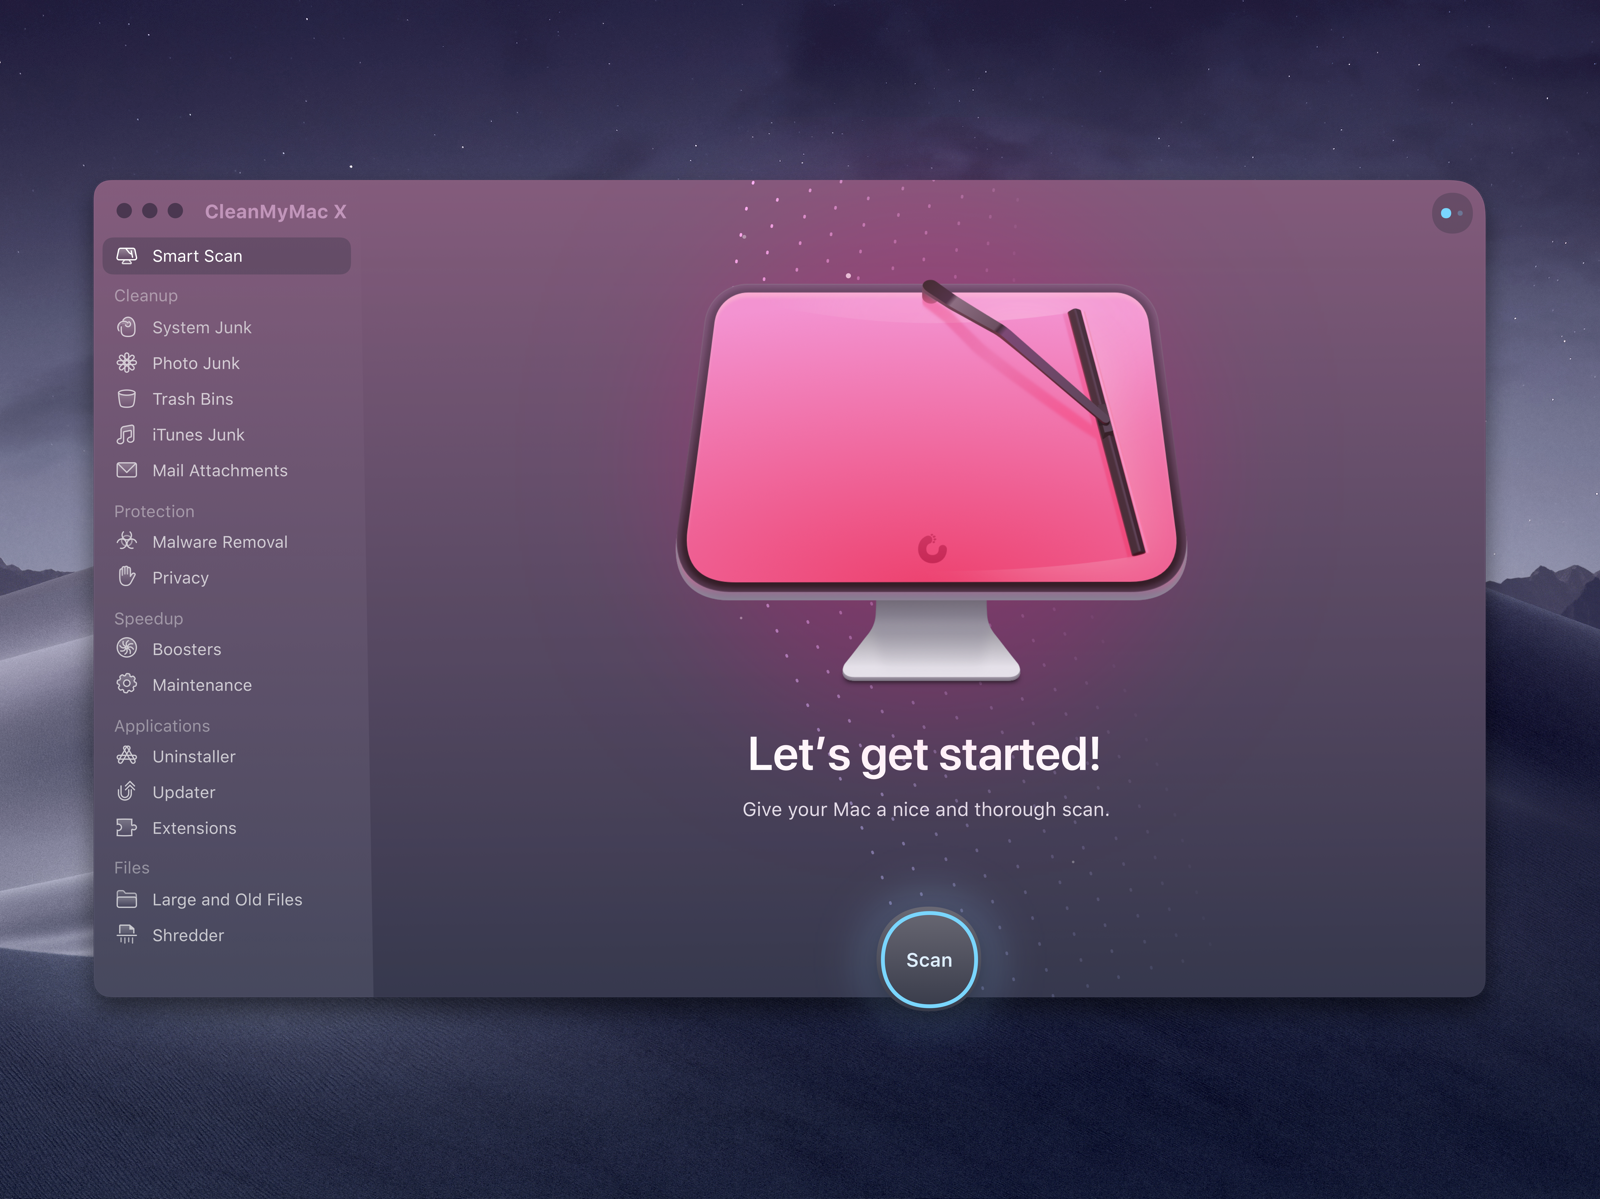Click the Privacy hand icon
This screenshot has height=1200, width=1600.
coord(127,577)
